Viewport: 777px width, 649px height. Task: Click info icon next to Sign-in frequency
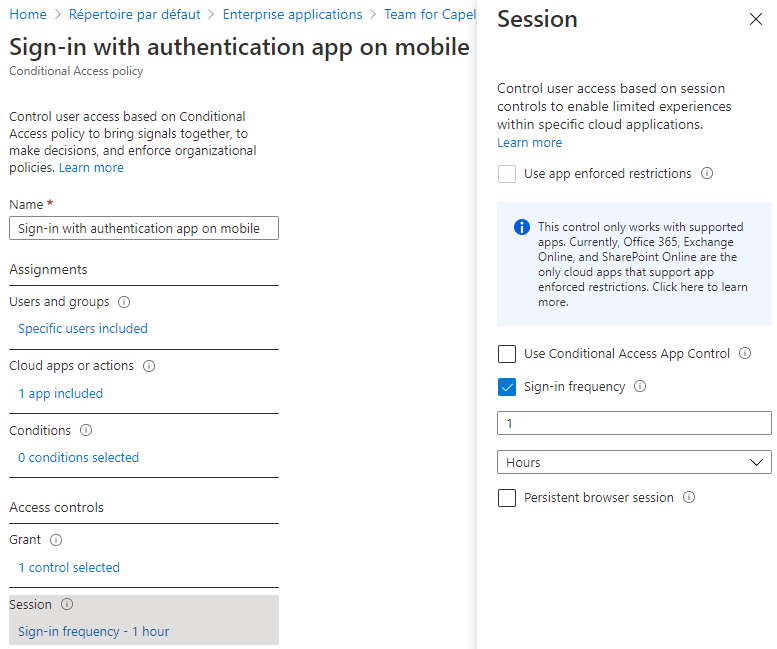pyautogui.click(x=640, y=387)
